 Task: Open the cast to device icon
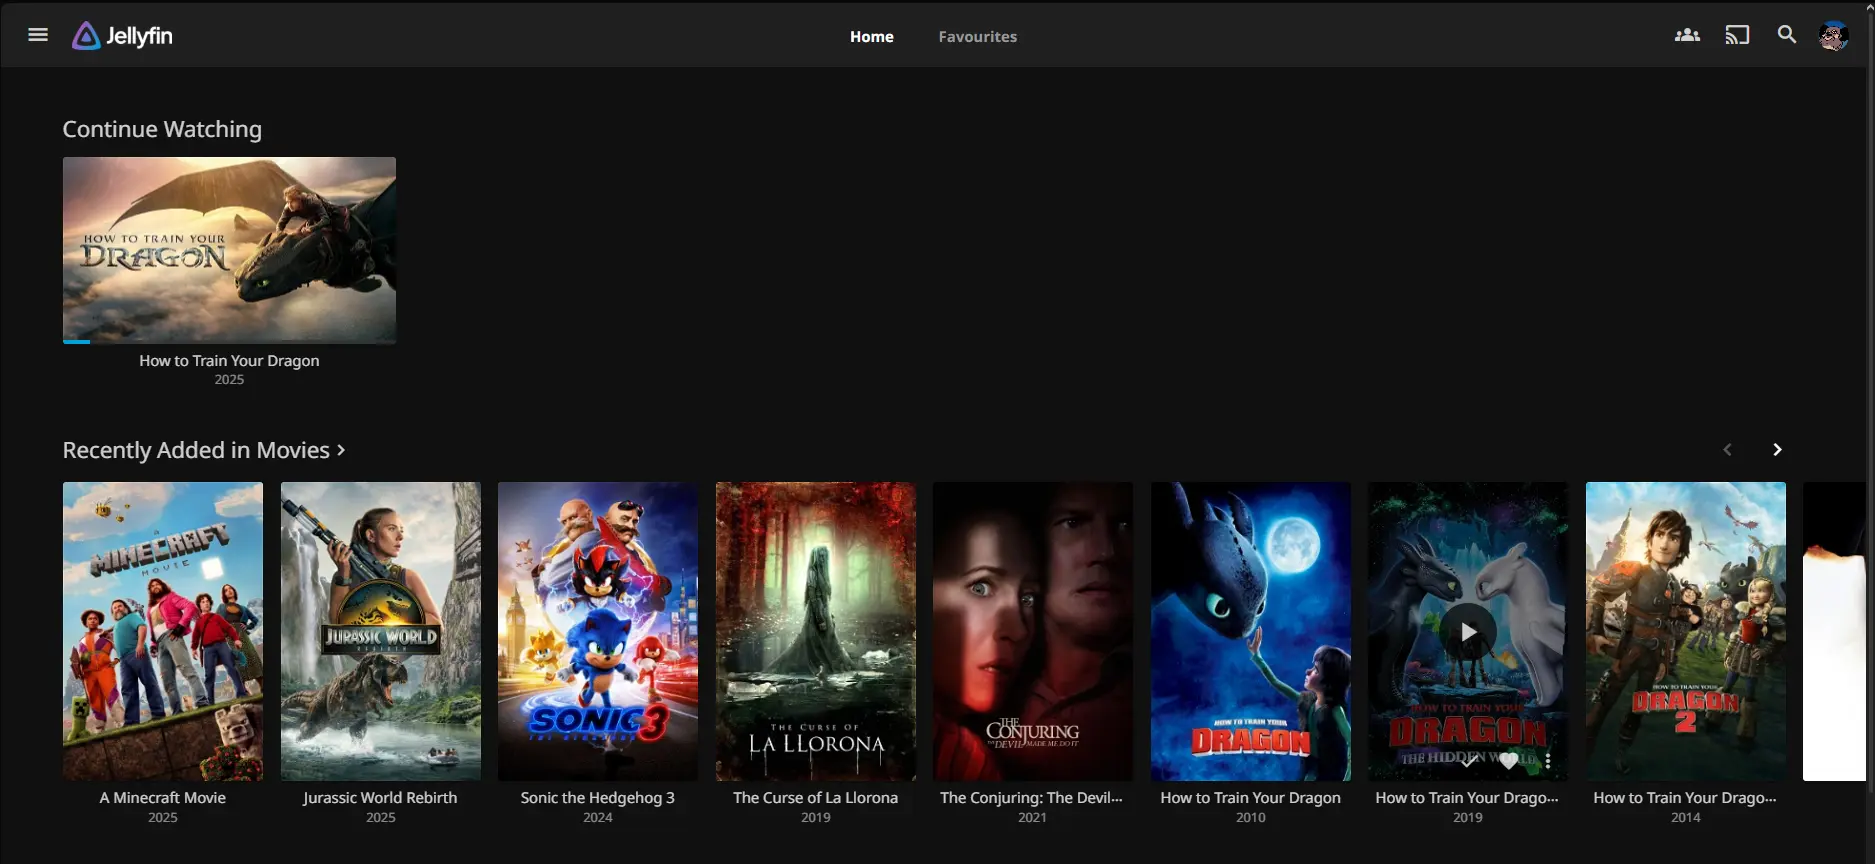click(1737, 35)
